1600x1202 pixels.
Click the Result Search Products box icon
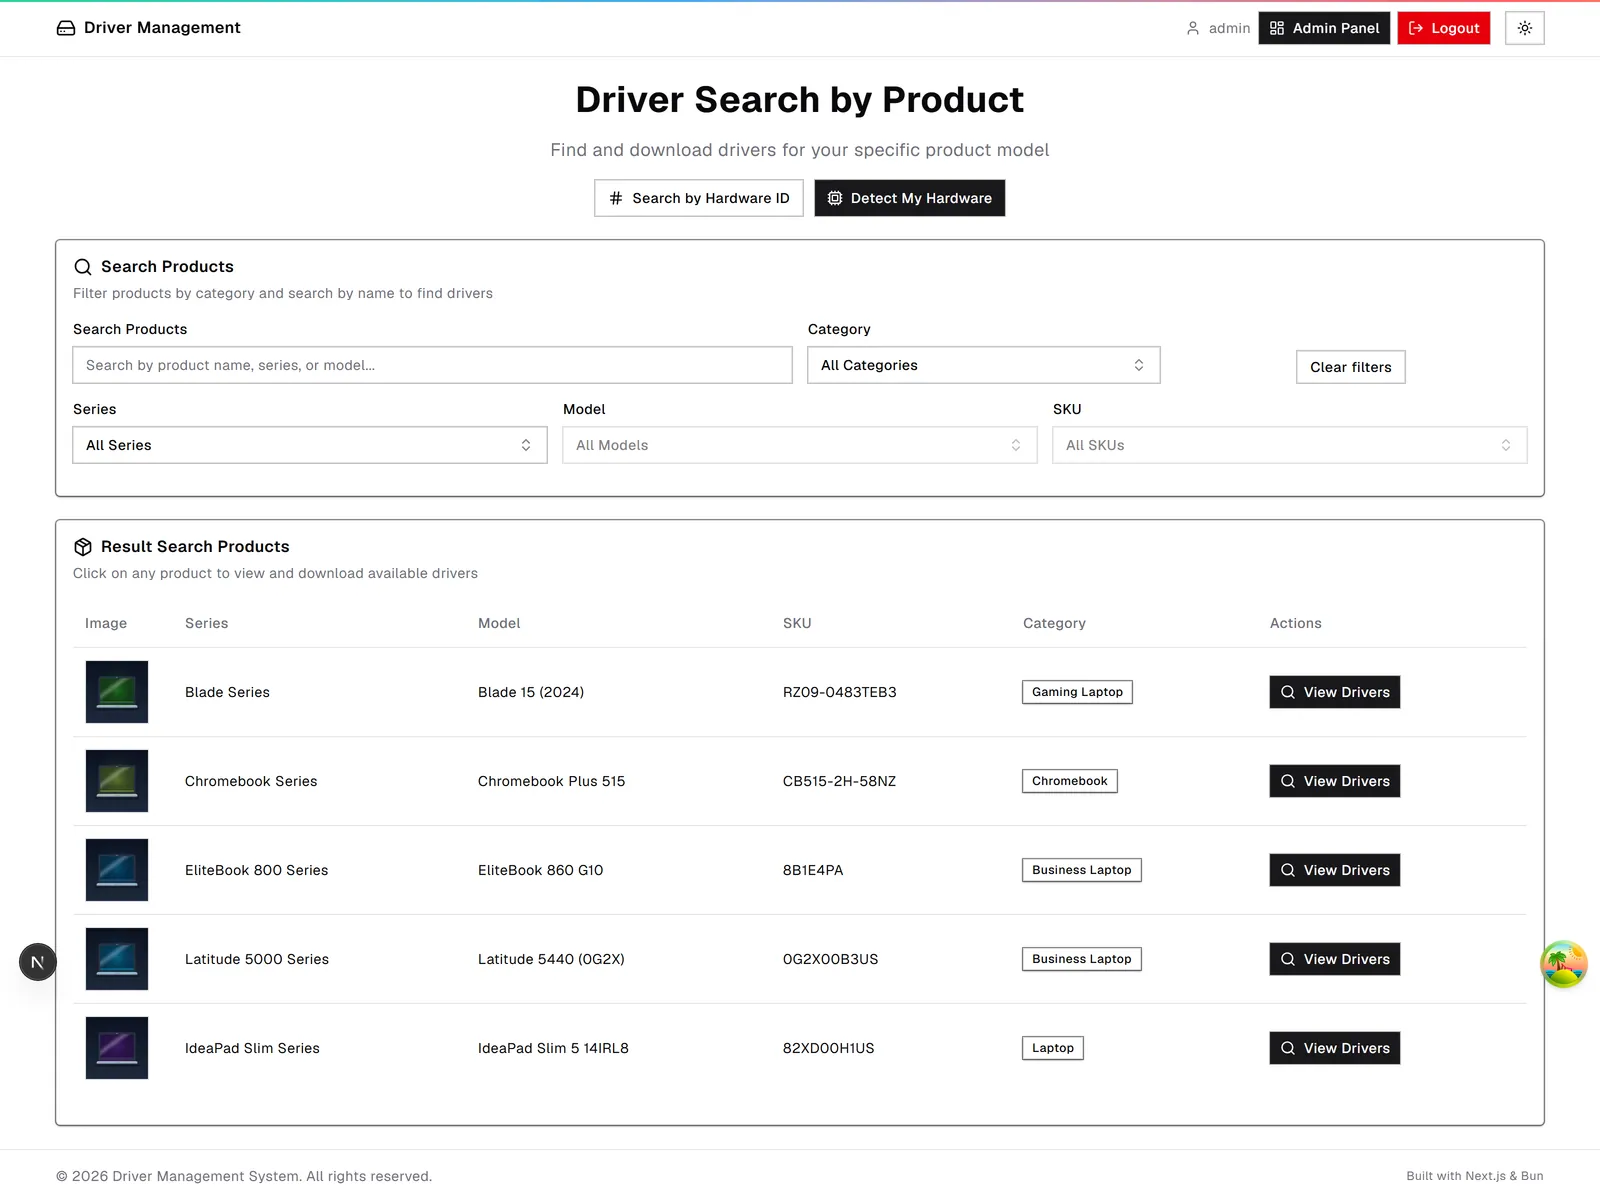83,547
